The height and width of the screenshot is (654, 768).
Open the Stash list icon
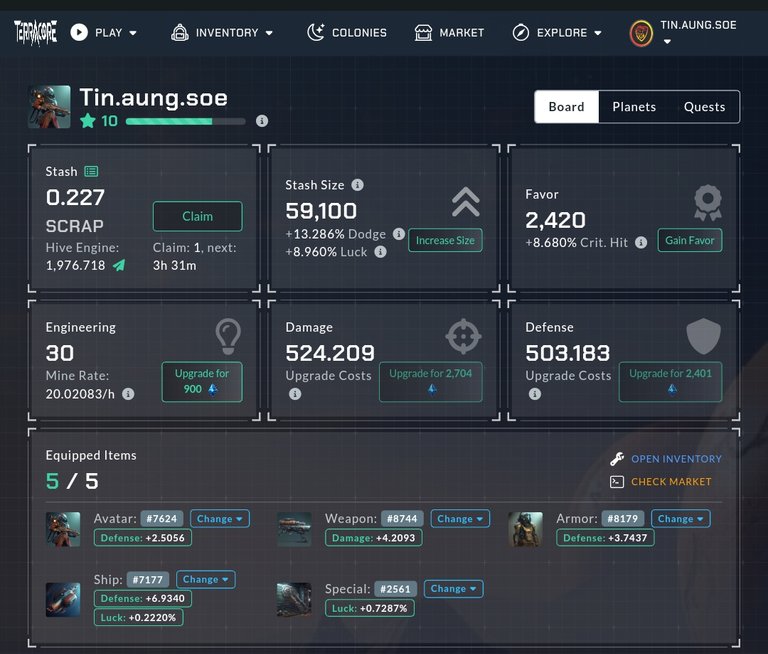click(x=91, y=171)
